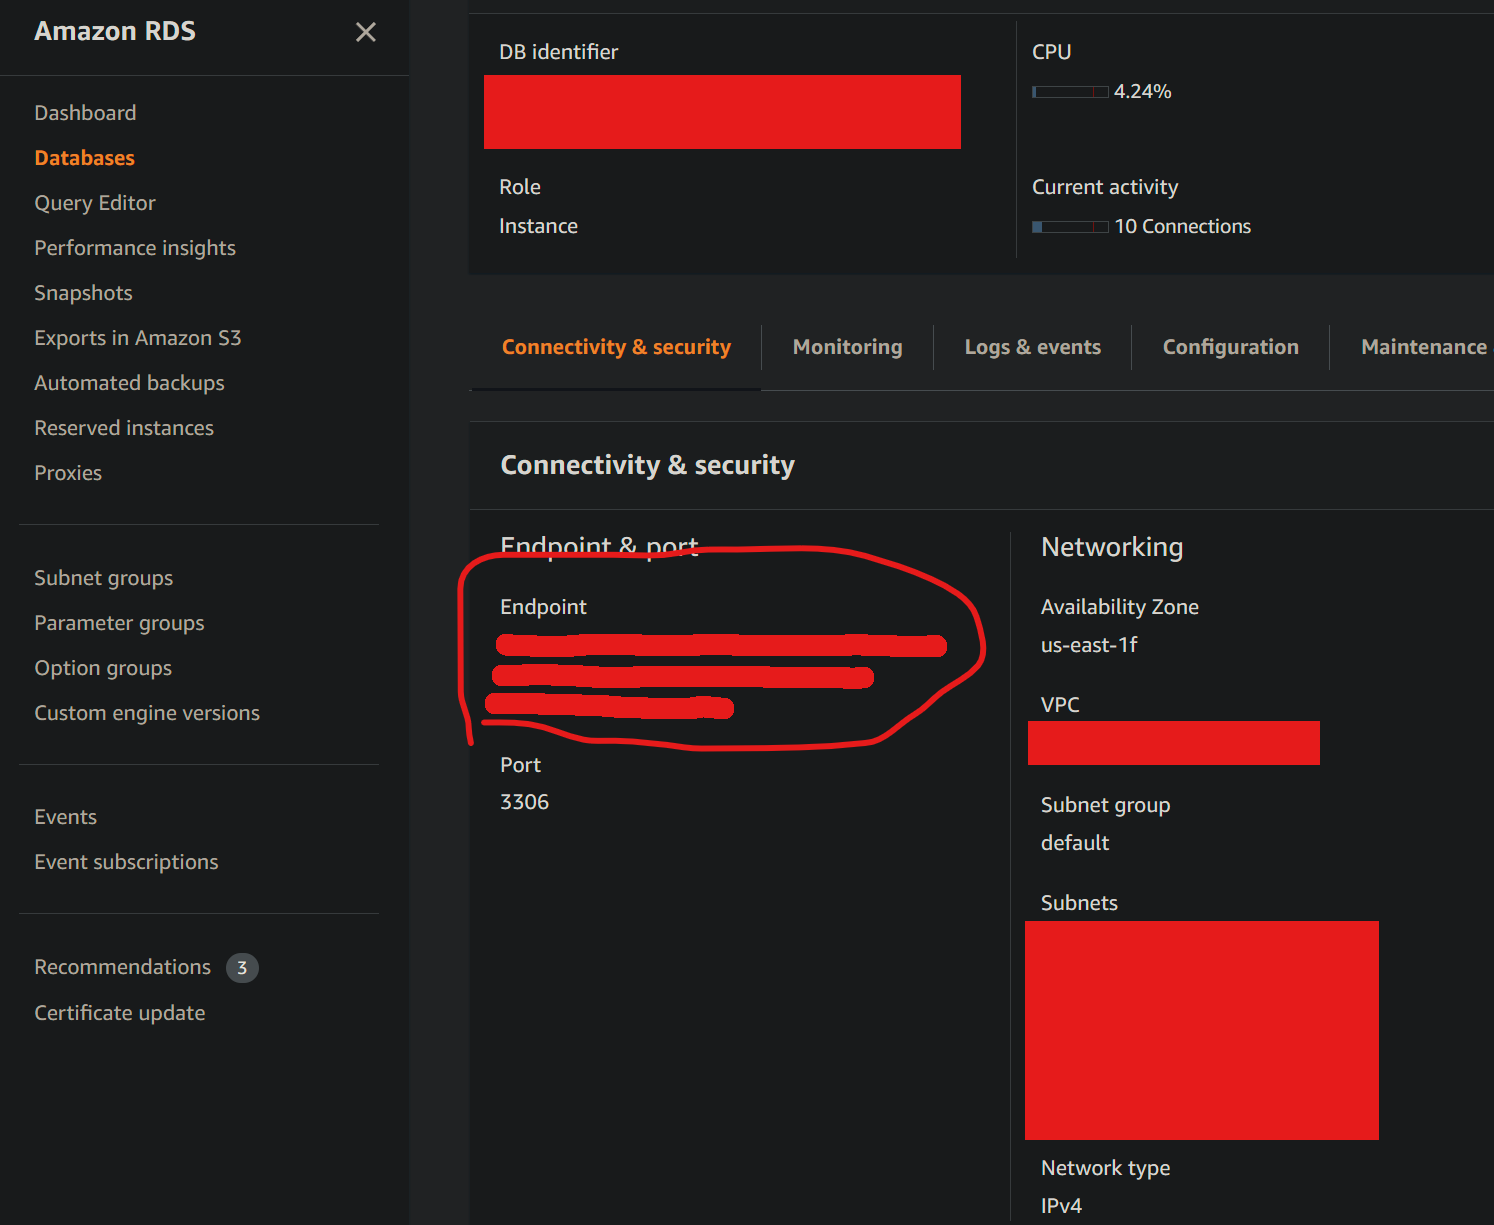
Task: Open Recommendations showing 3 items
Action: 122,966
